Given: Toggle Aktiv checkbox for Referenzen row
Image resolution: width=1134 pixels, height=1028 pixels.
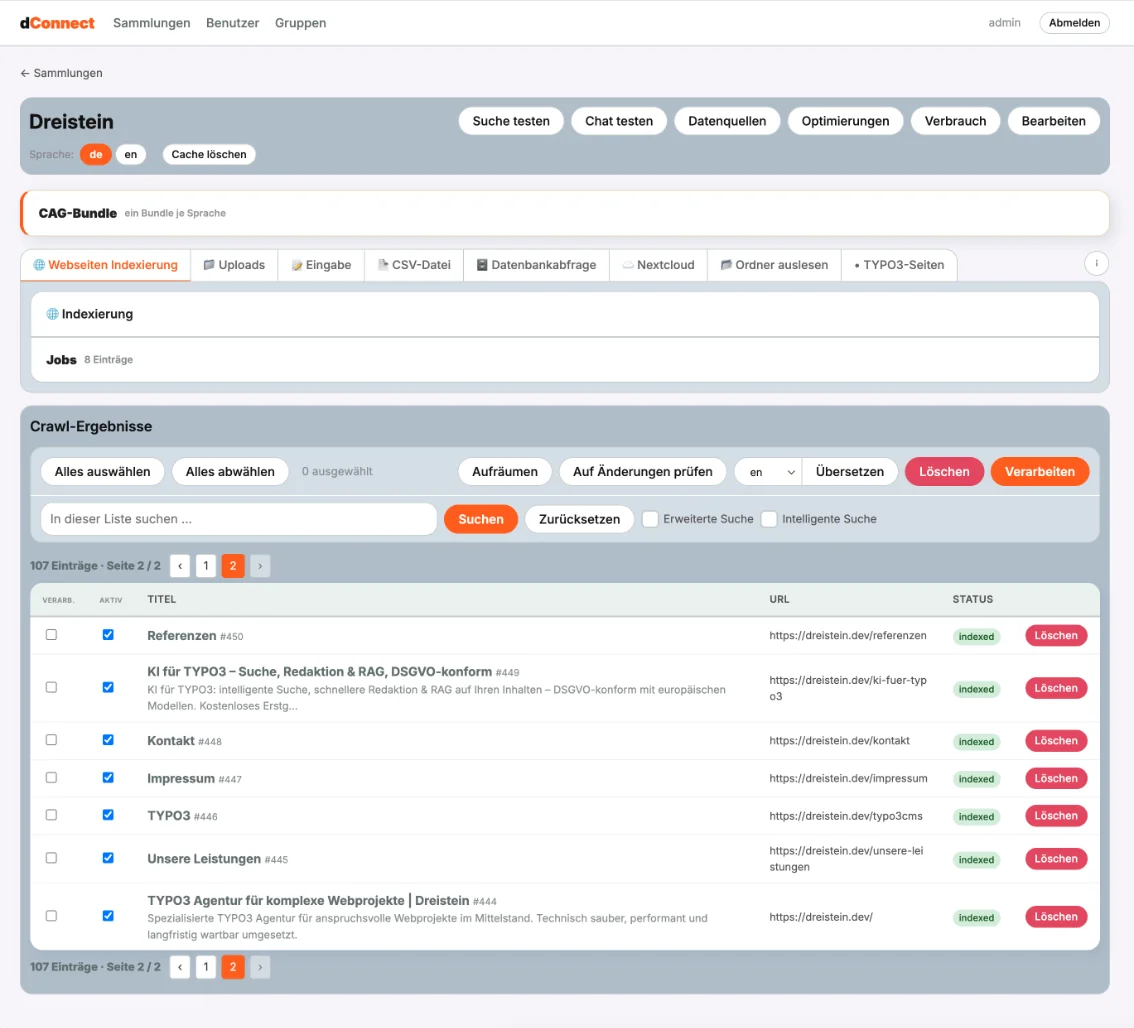Looking at the screenshot, I should pos(108,634).
